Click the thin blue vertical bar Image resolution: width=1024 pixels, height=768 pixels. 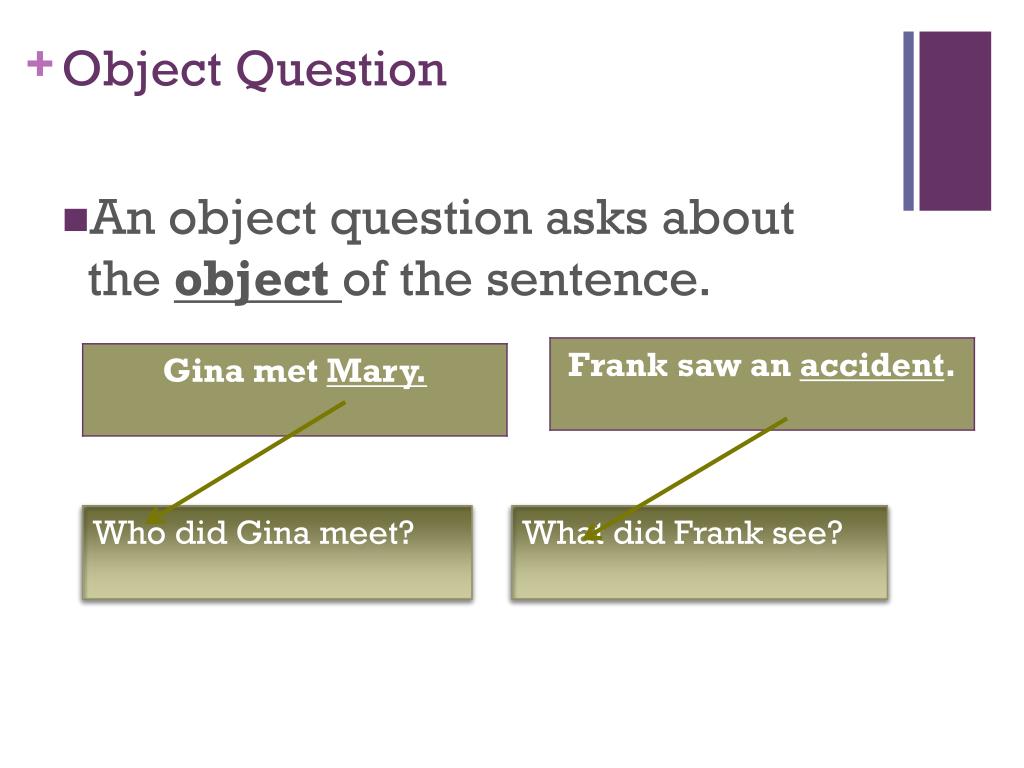click(x=908, y=121)
